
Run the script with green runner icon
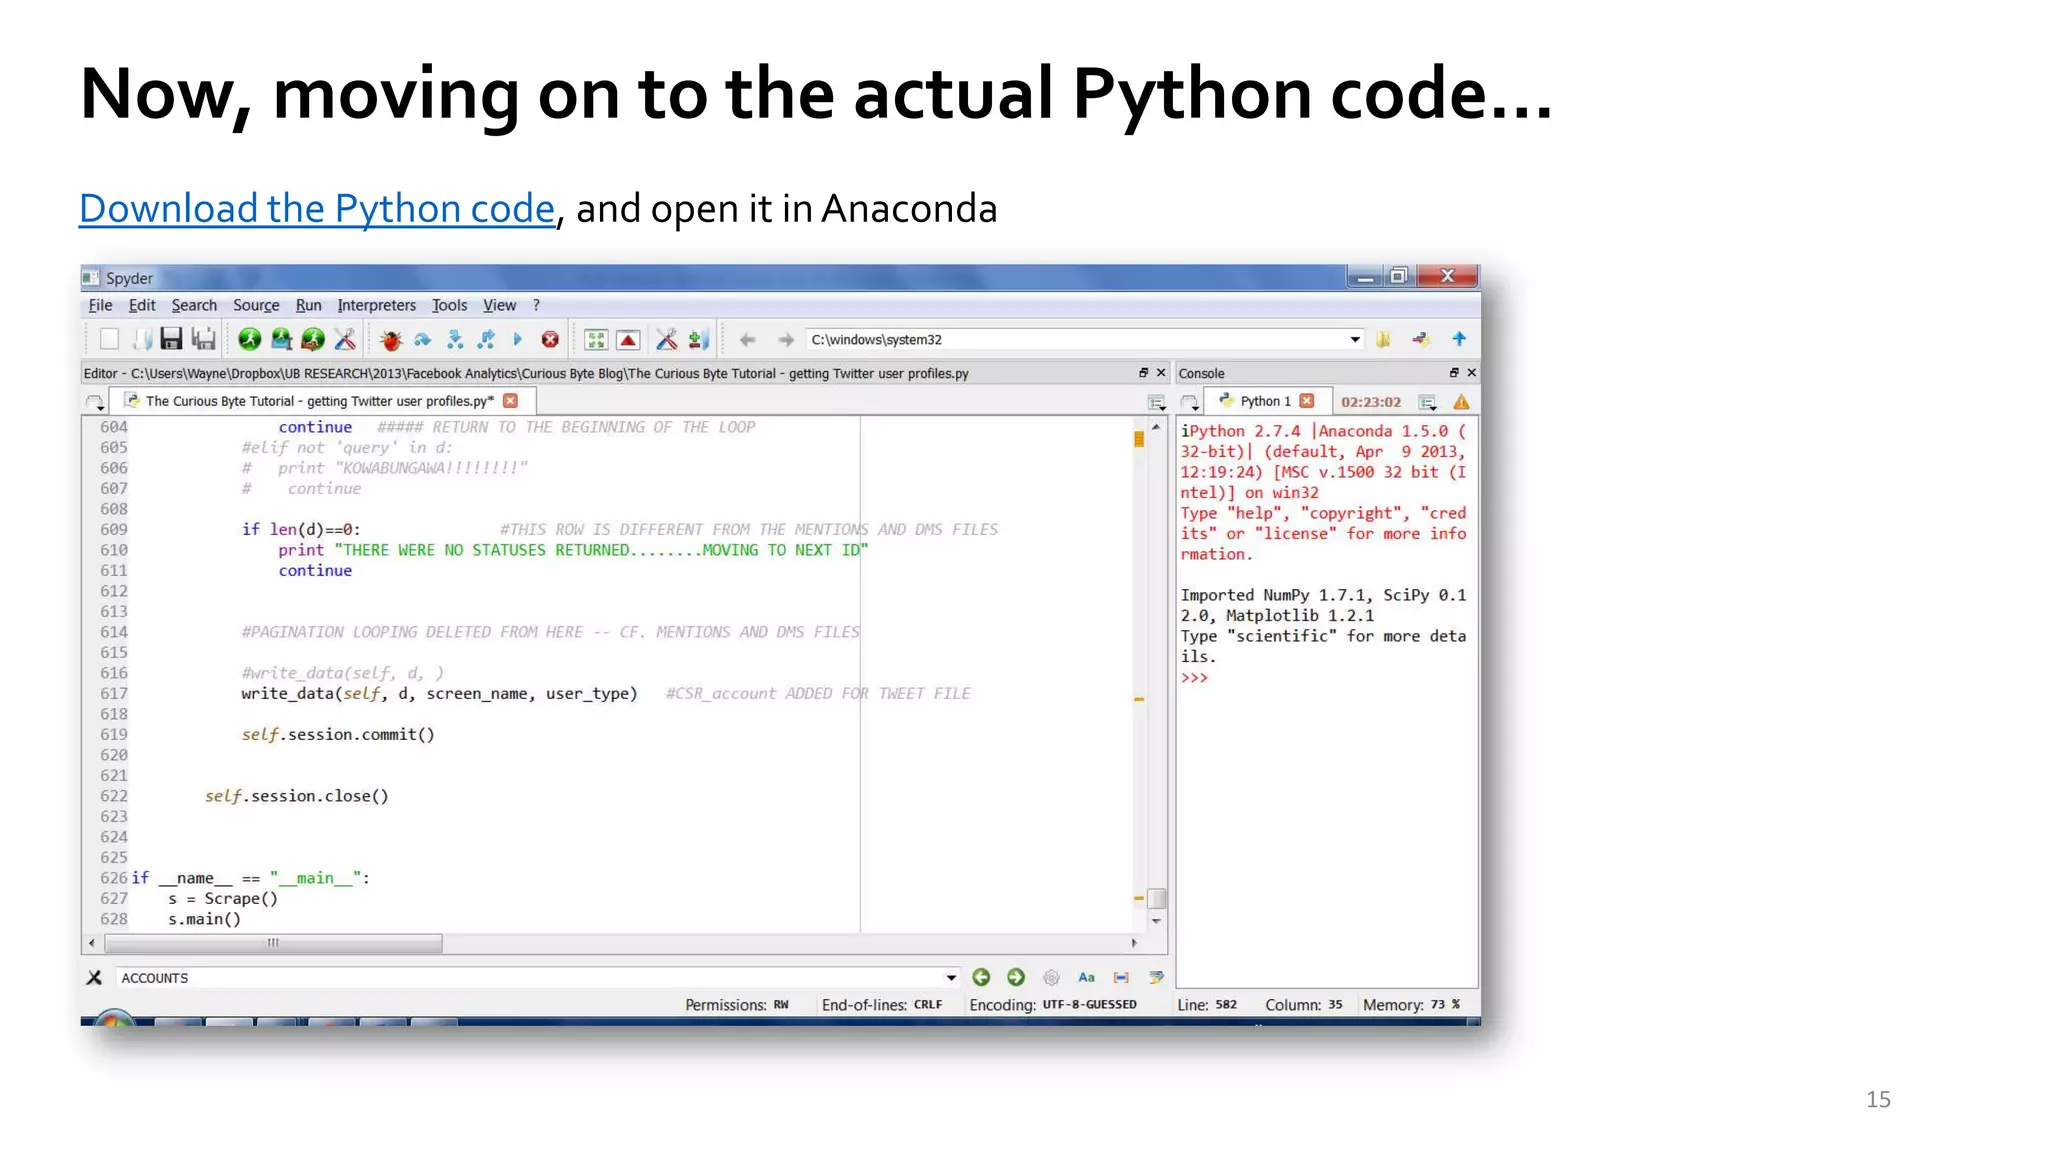(x=249, y=340)
